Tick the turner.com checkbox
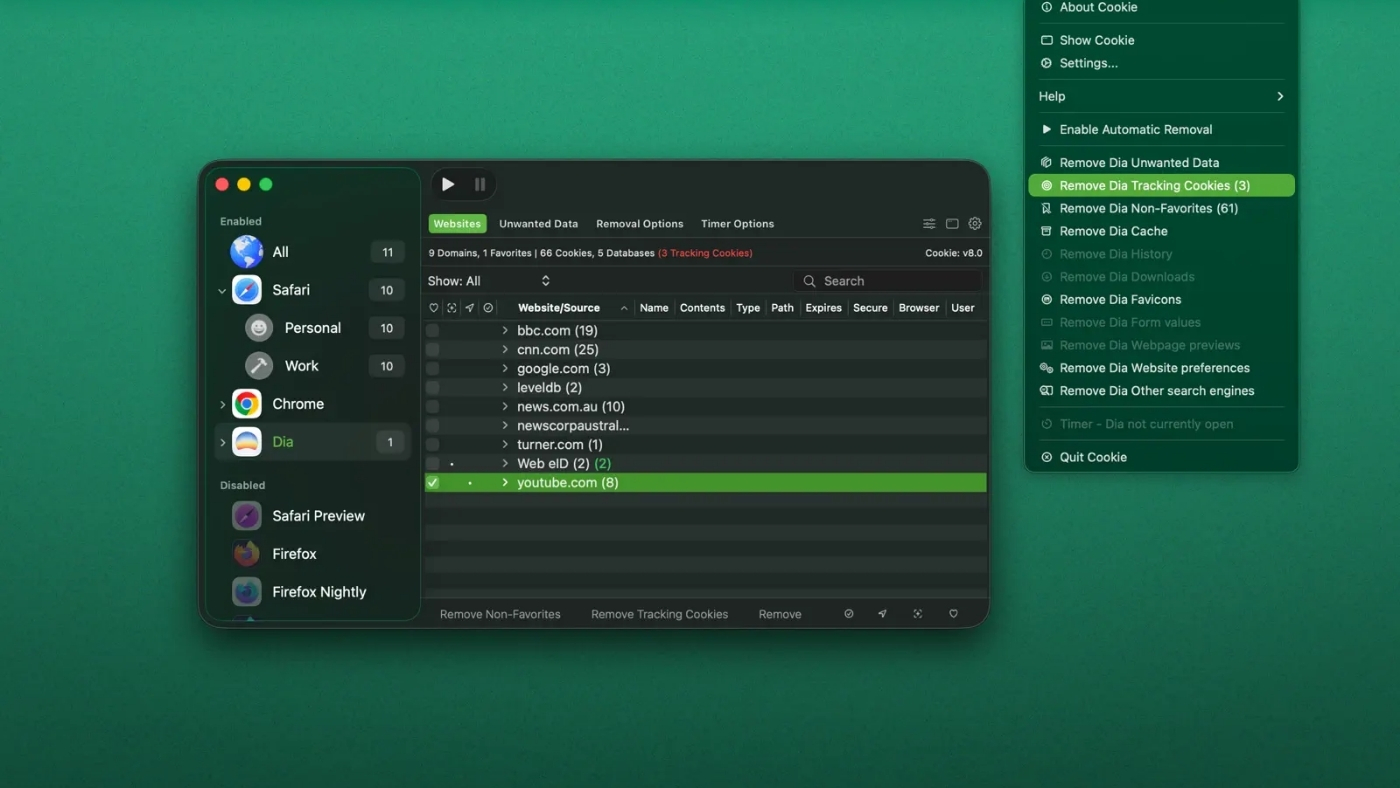 point(433,445)
